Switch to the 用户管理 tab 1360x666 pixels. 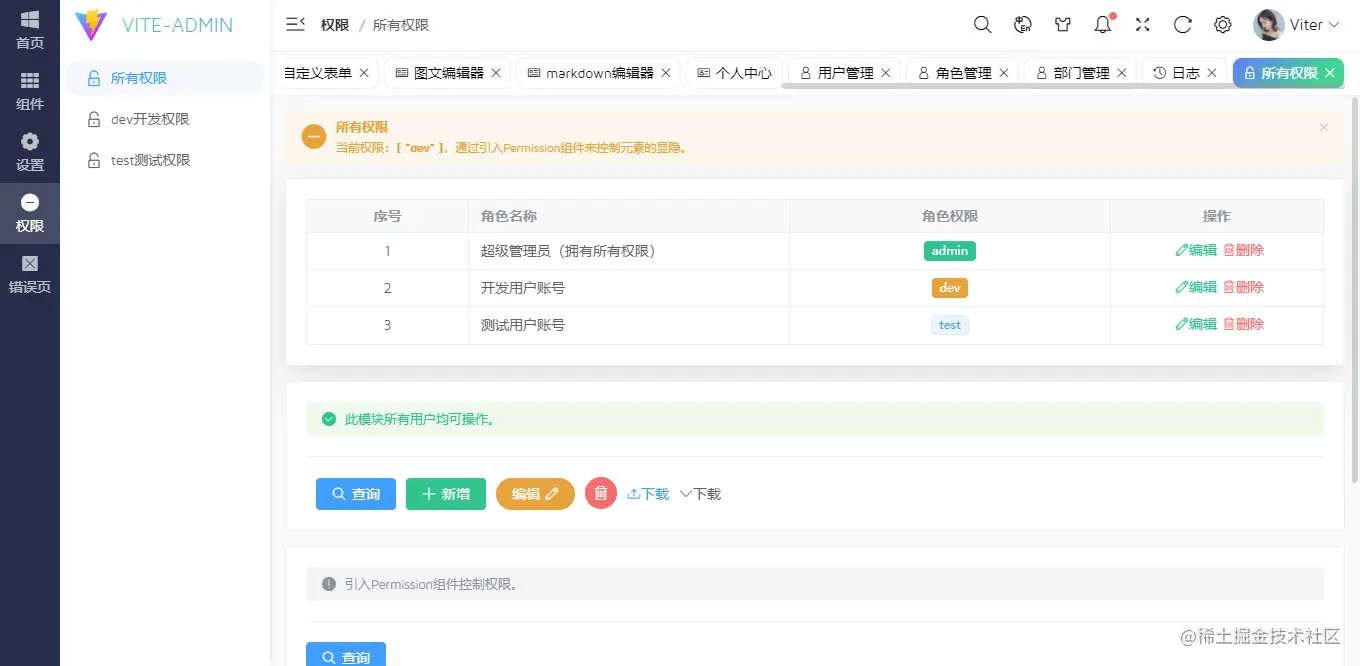pyautogui.click(x=848, y=72)
